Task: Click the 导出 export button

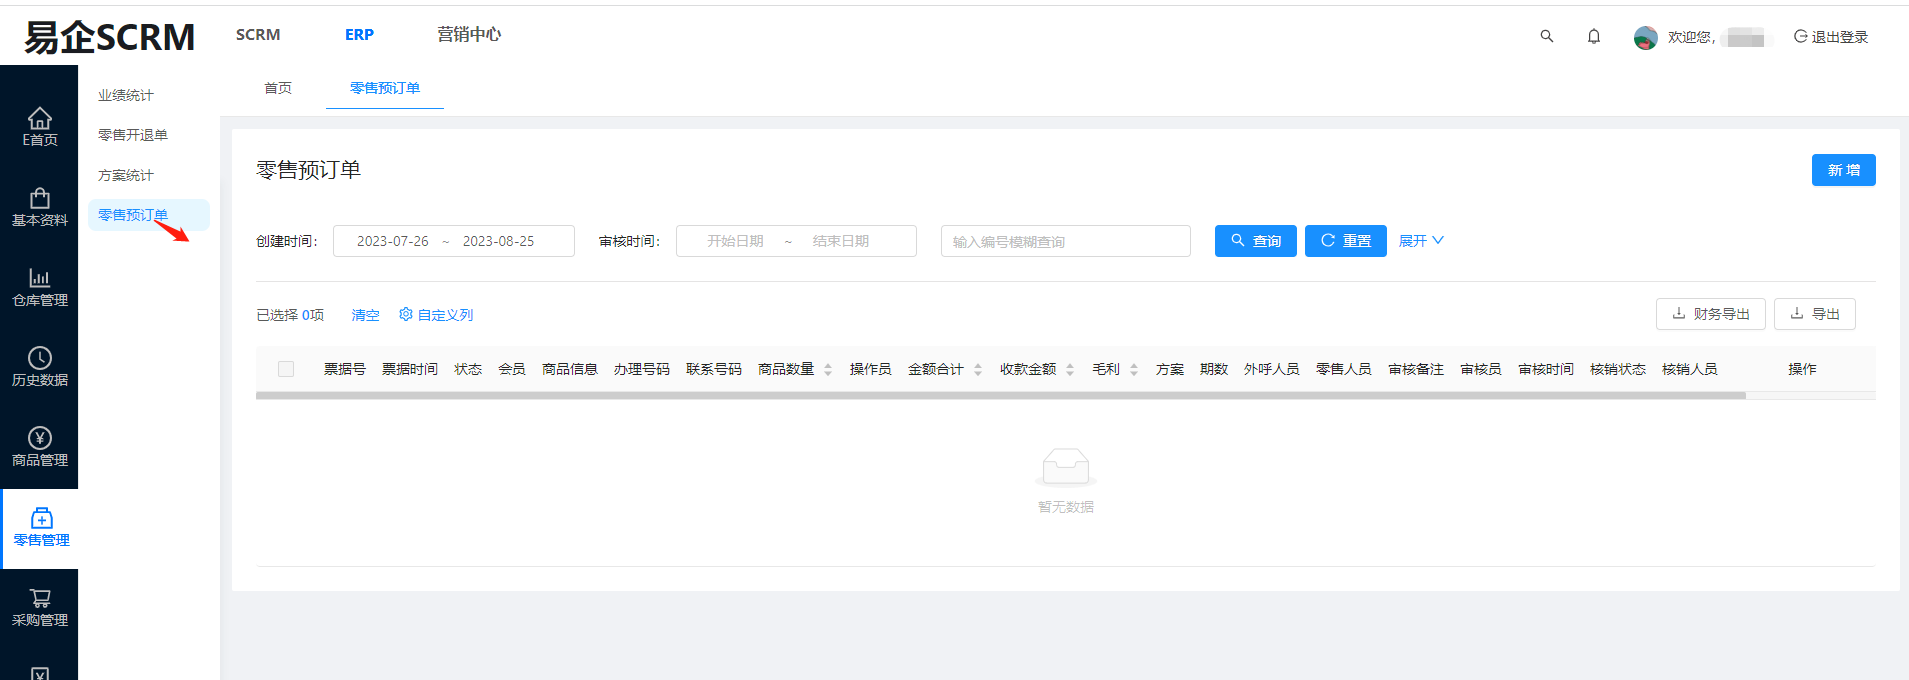Action: click(x=1814, y=314)
